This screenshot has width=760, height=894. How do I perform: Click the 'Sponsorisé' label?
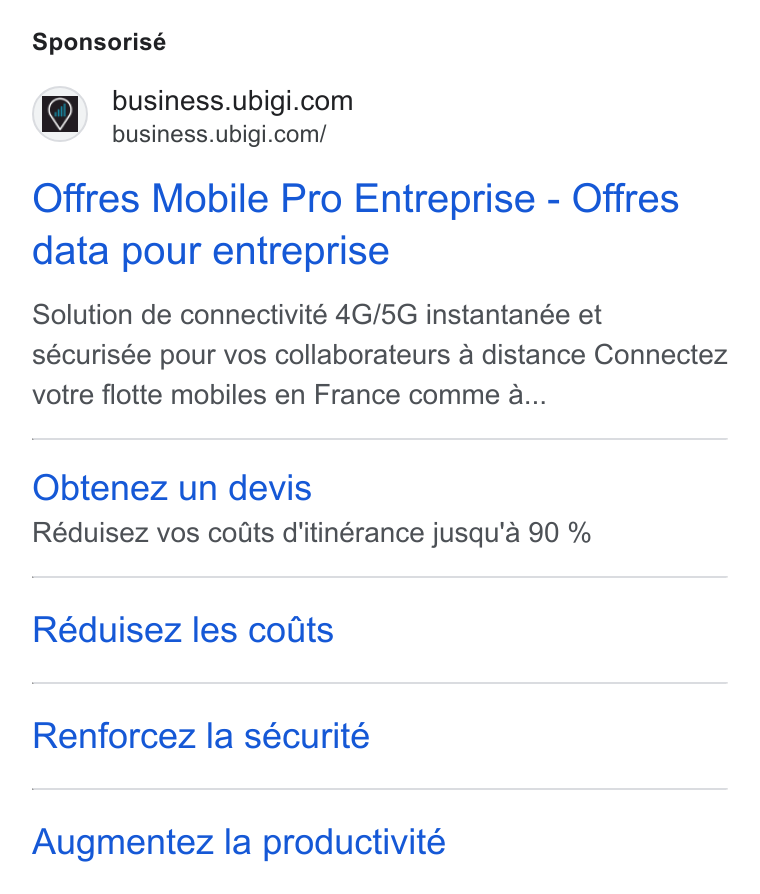click(99, 42)
